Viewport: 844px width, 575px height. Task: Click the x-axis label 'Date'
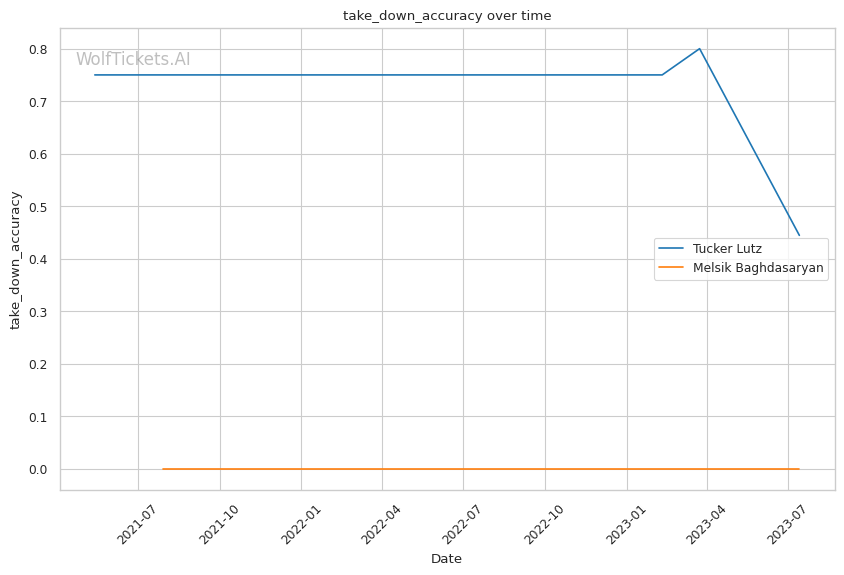(x=446, y=558)
